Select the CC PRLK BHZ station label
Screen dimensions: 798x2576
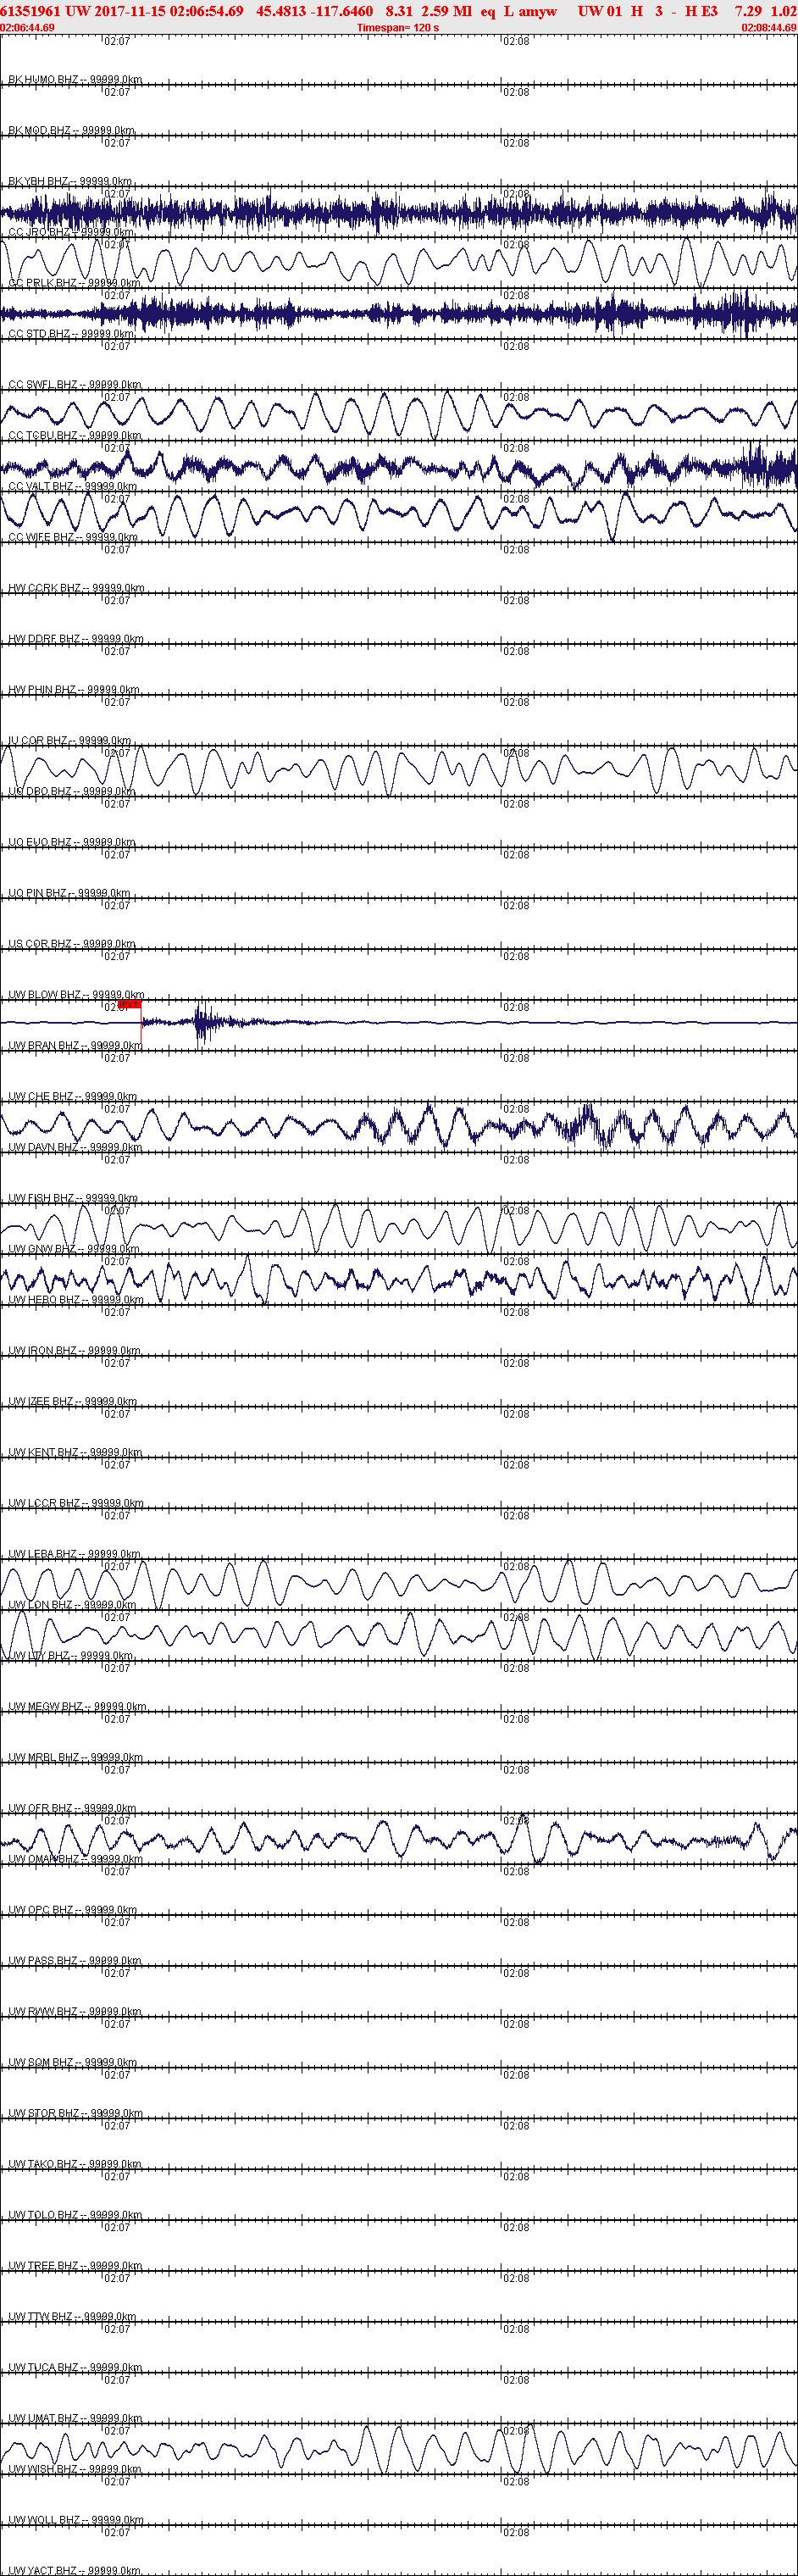coord(74,284)
